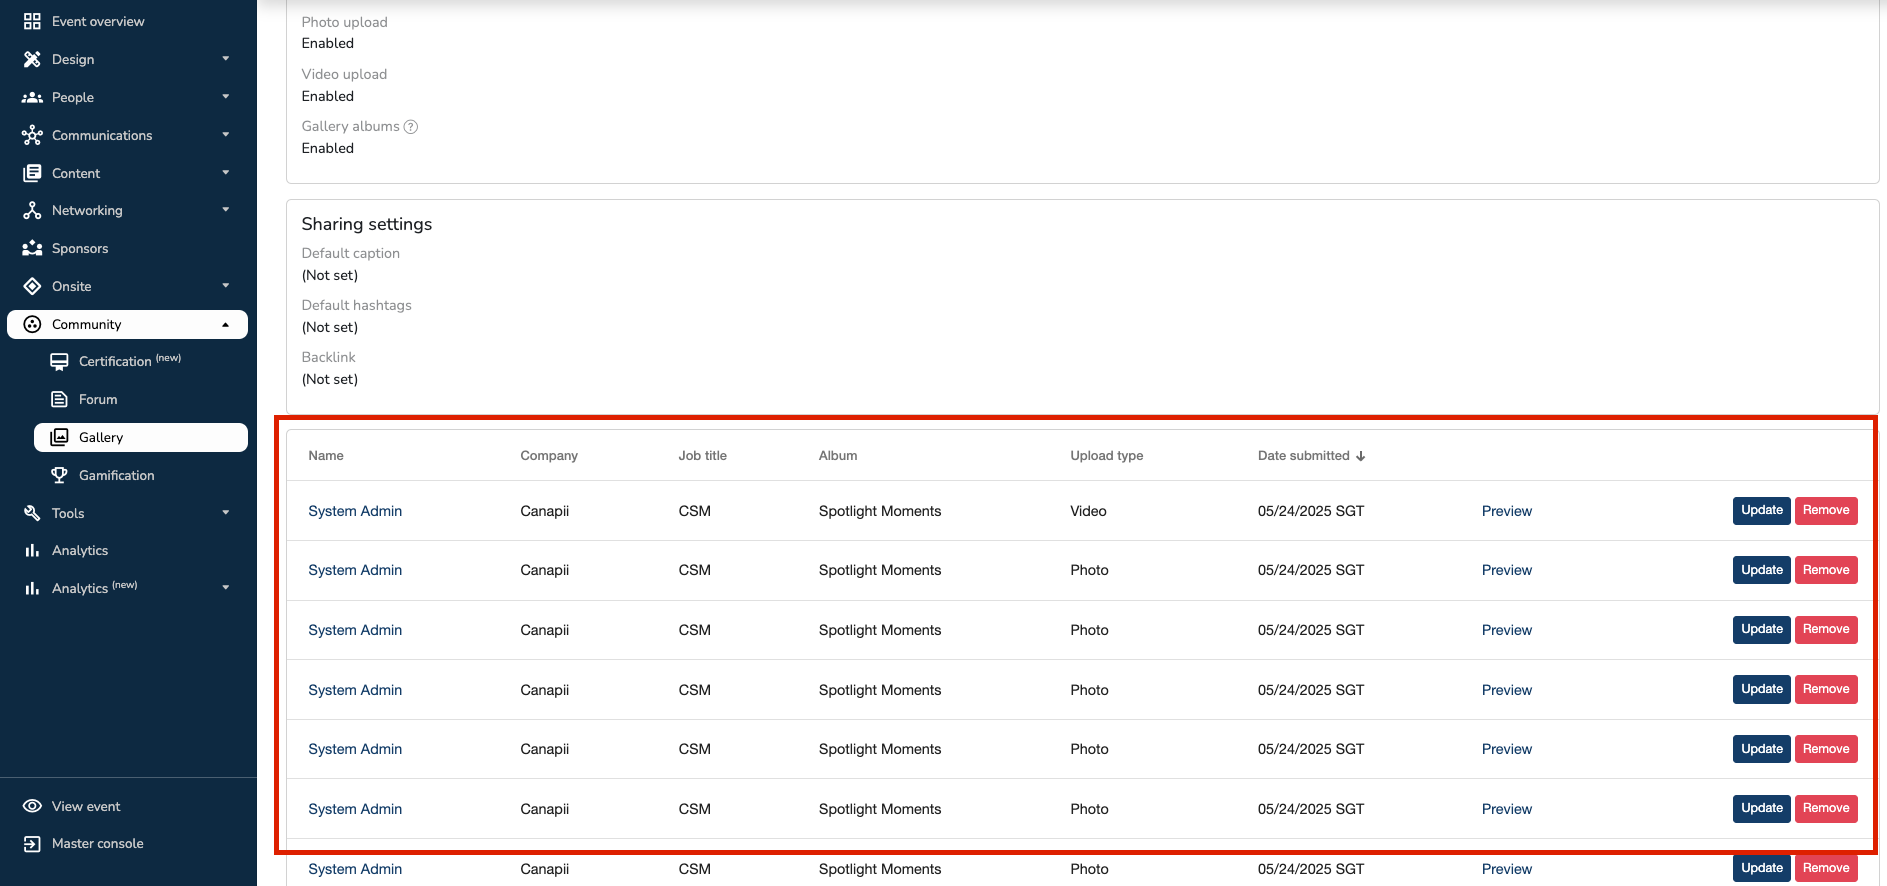Image resolution: width=1887 pixels, height=886 pixels.
Task: Expand the Design menu arrow
Action: [226, 59]
